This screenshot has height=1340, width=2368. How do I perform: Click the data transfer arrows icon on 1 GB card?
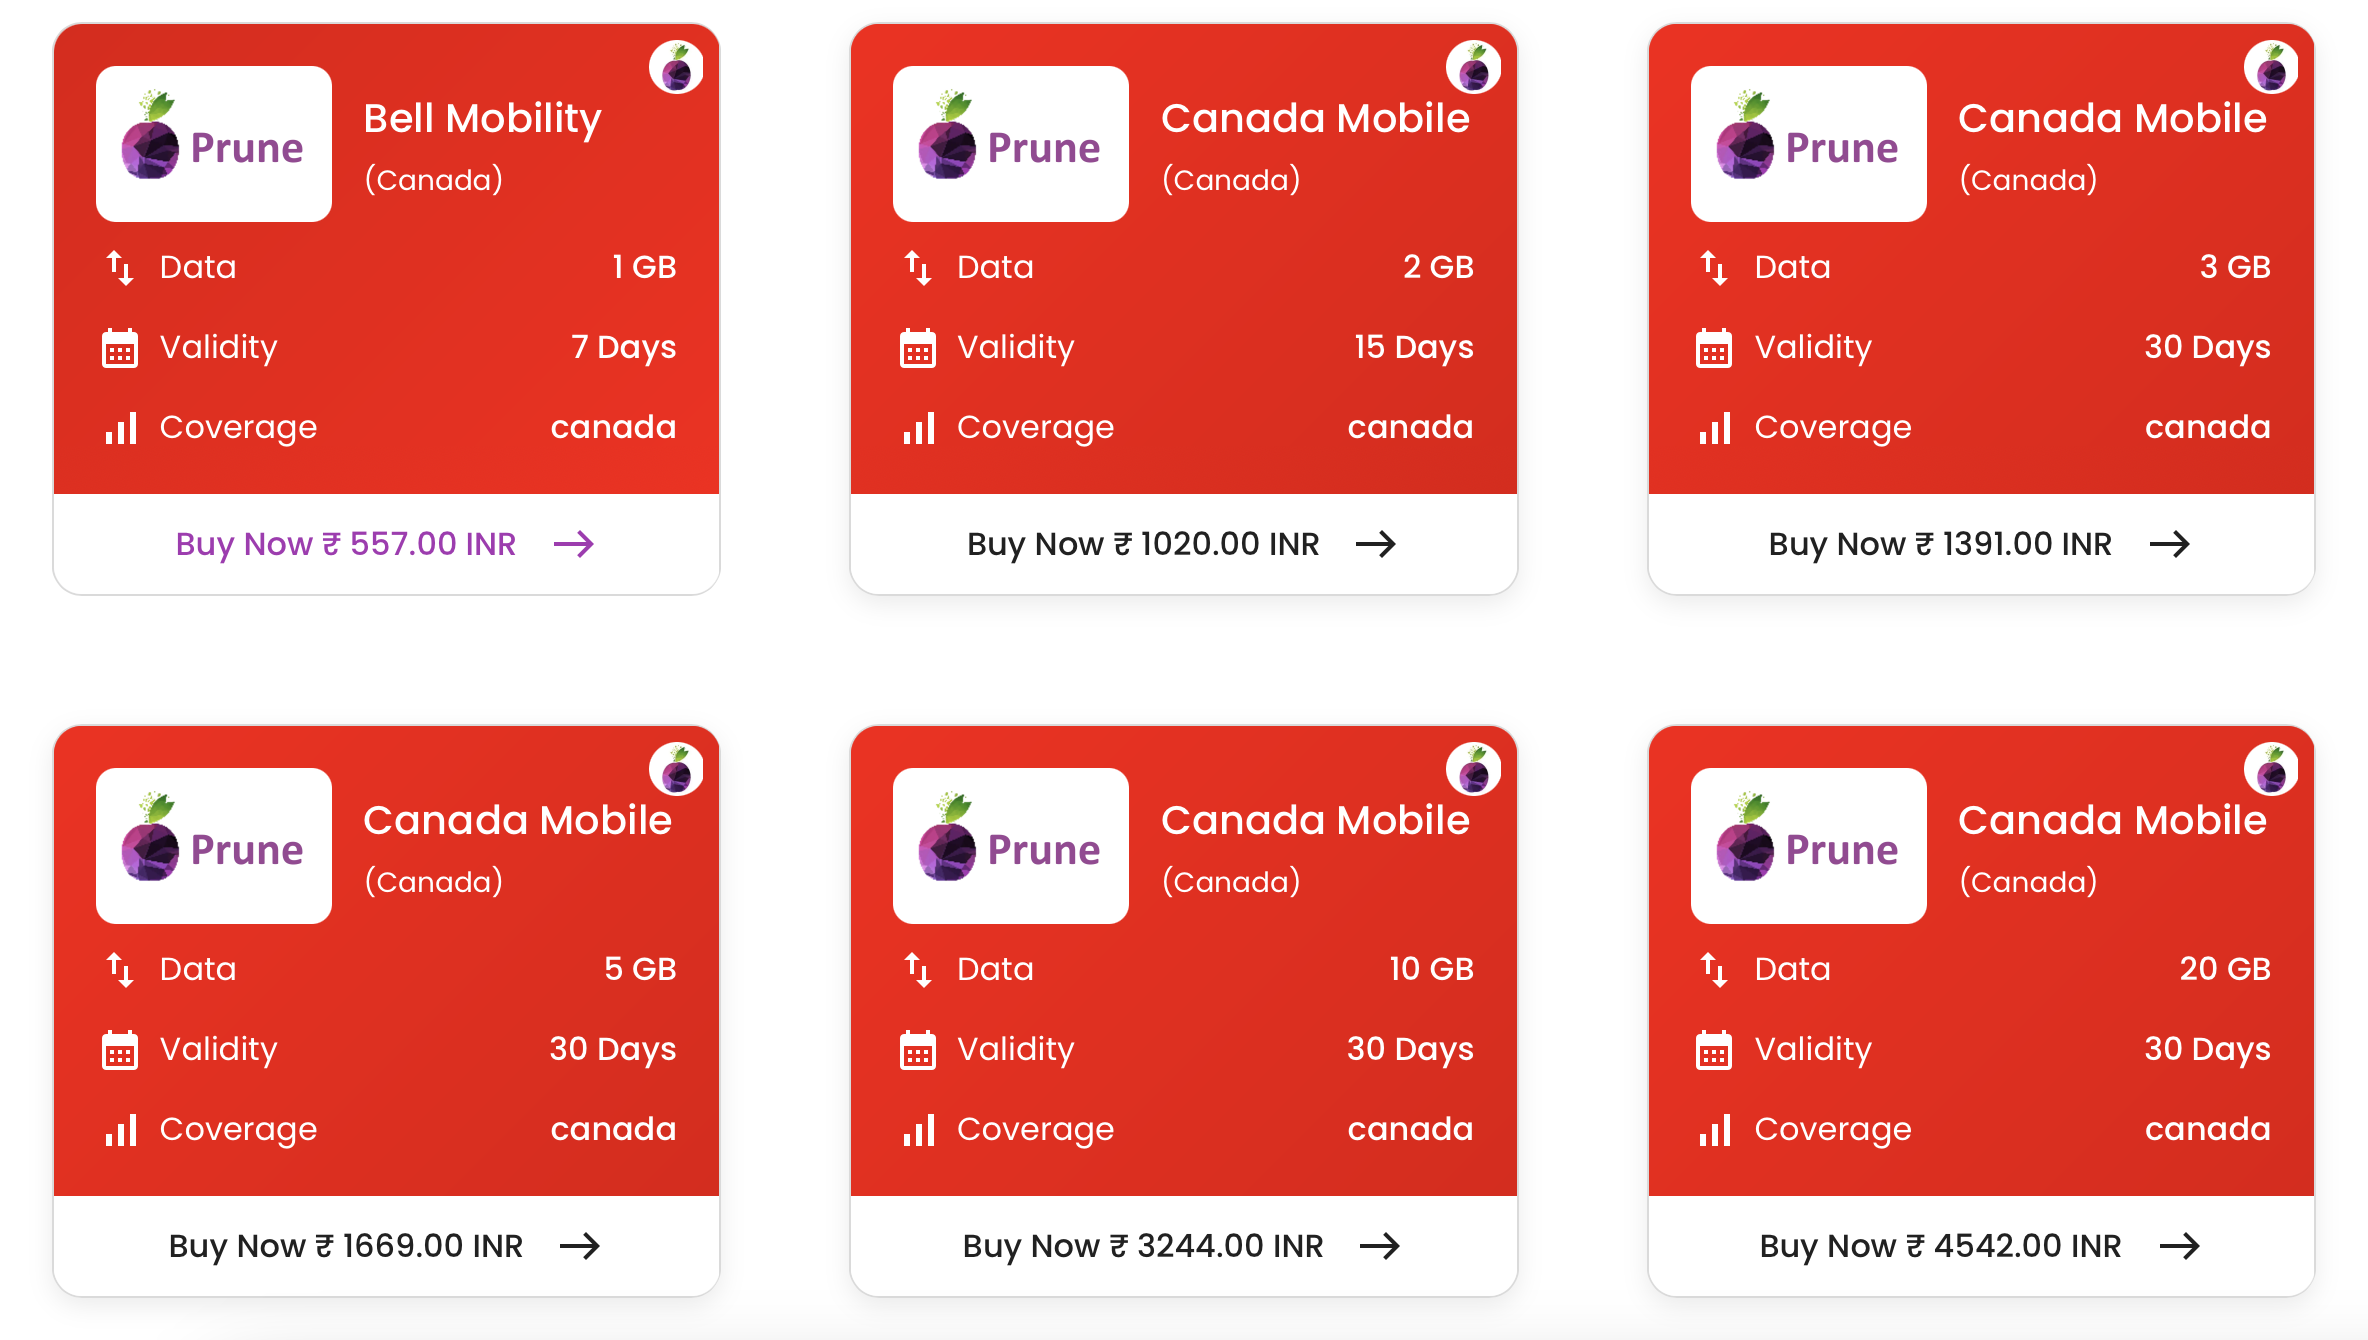click(120, 268)
